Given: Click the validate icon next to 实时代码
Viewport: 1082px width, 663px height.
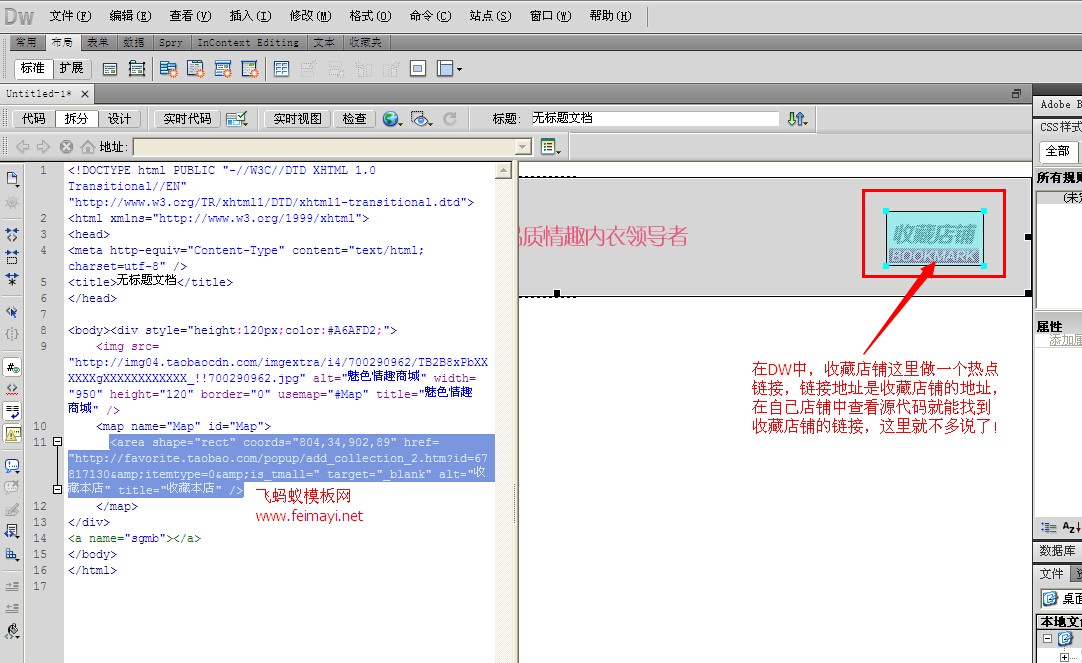Looking at the screenshot, I should coord(234,117).
